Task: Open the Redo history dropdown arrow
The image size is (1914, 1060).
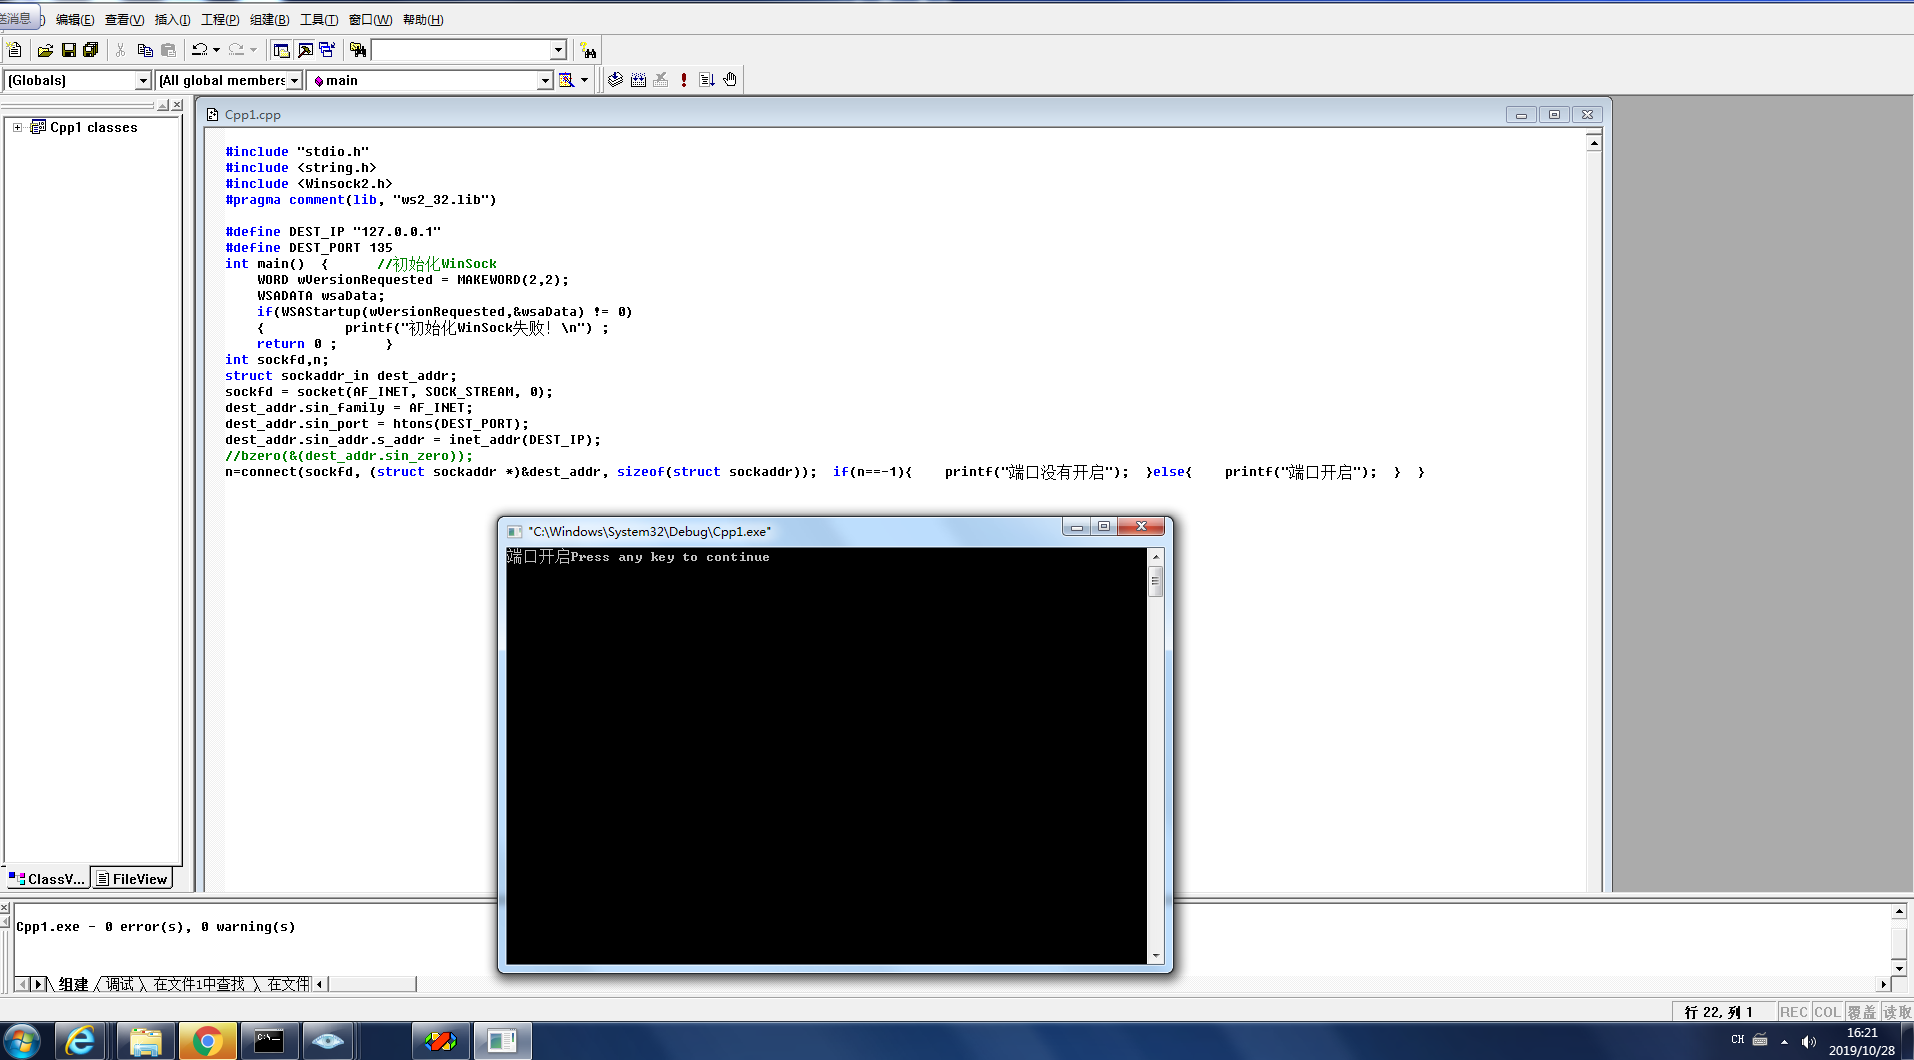Action: click(253, 50)
